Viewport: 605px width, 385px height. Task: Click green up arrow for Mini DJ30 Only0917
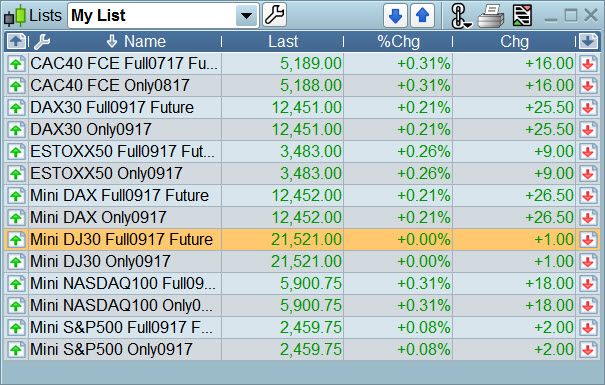pos(16,262)
